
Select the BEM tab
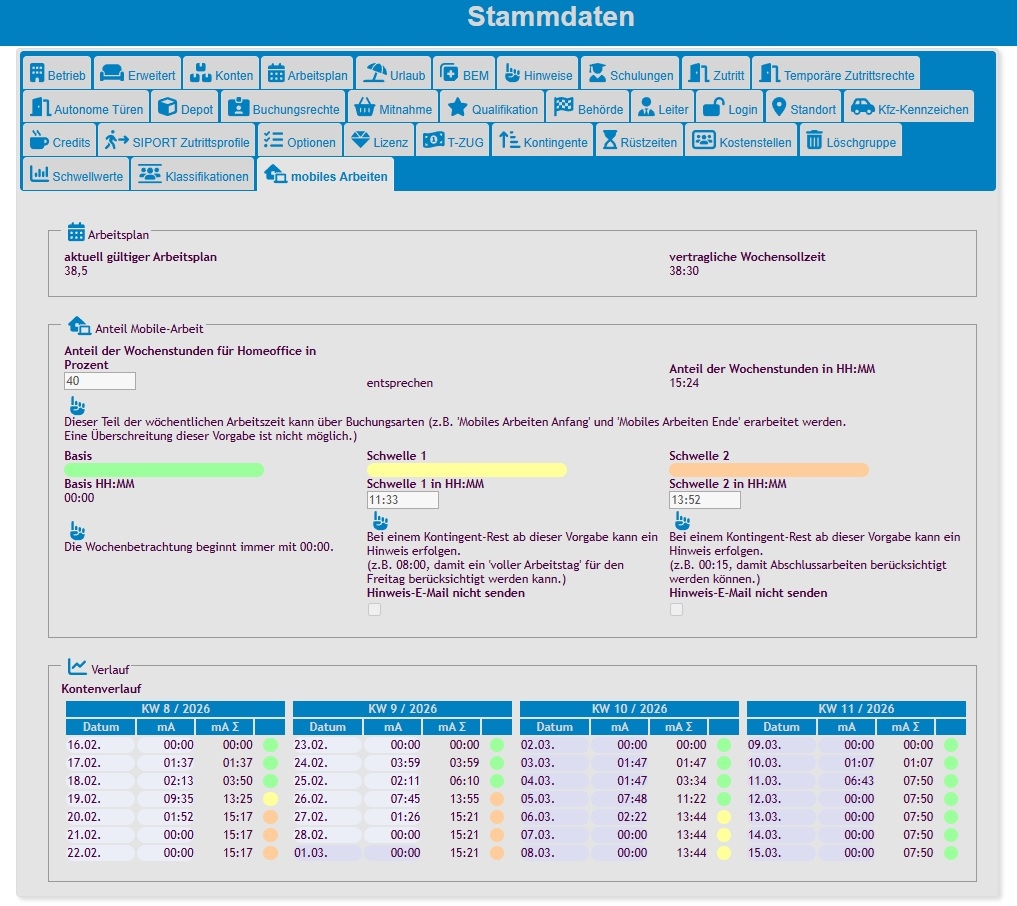tap(464, 73)
